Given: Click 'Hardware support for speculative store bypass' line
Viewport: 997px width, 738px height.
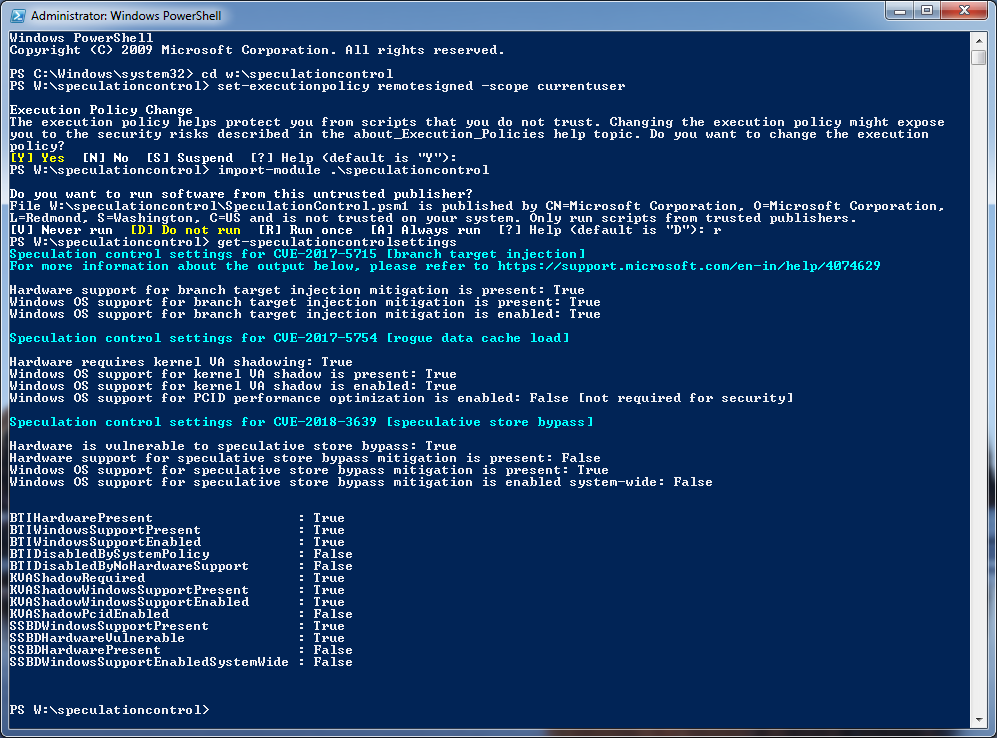Looking at the screenshot, I should (x=305, y=458).
